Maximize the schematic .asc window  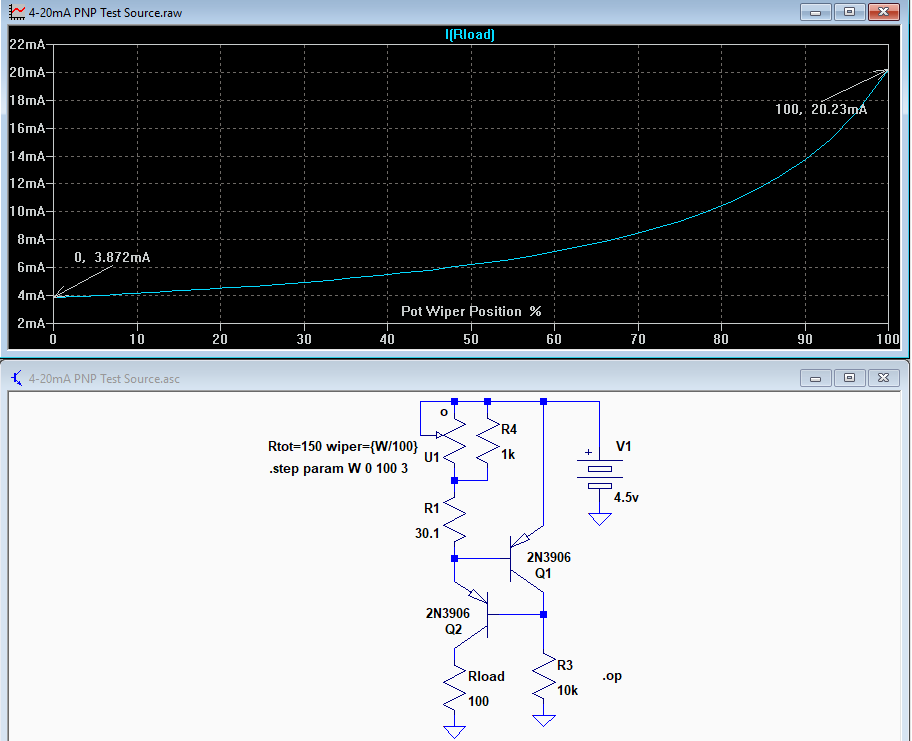click(849, 379)
